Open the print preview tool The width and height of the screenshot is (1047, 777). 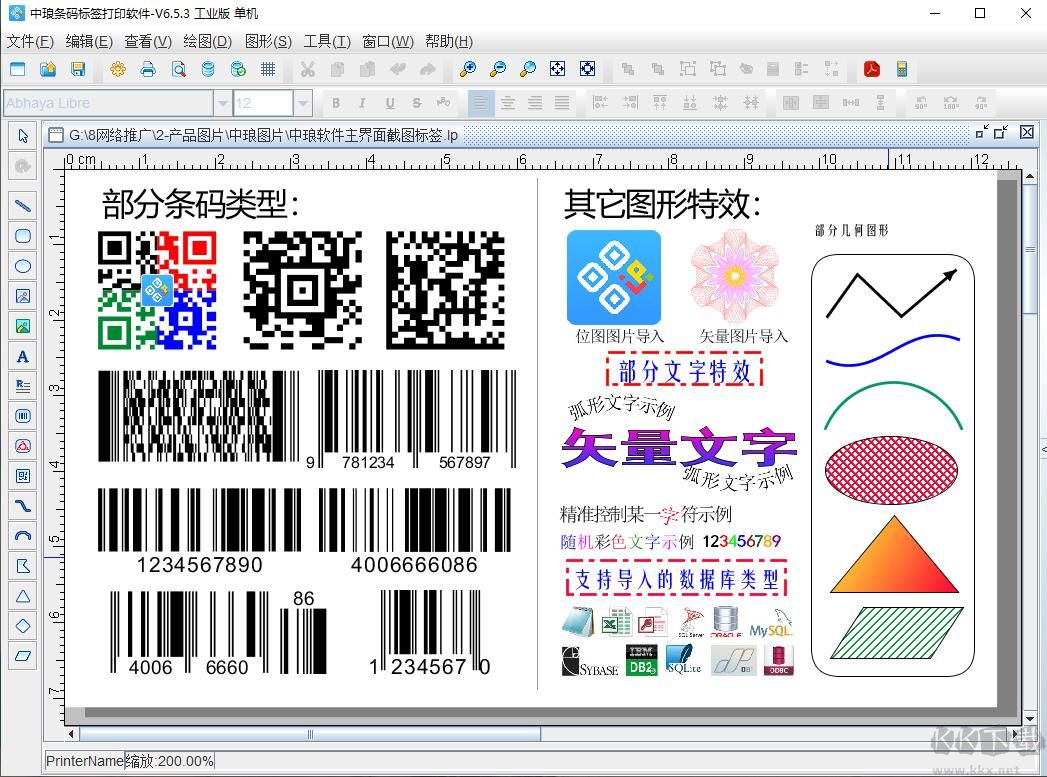tap(179, 70)
